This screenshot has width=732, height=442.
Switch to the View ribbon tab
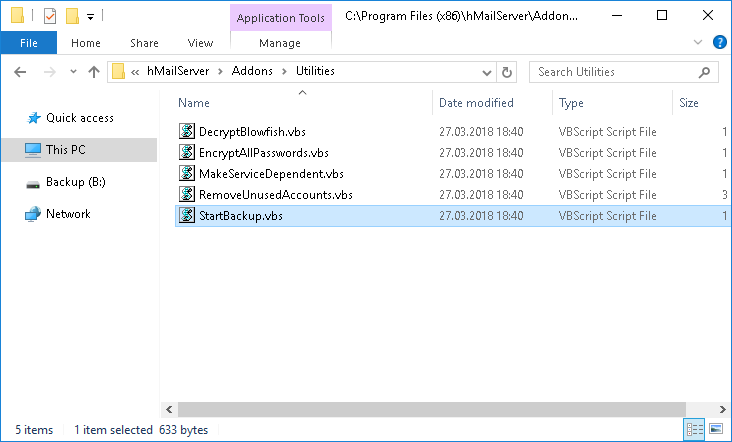coord(200,43)
